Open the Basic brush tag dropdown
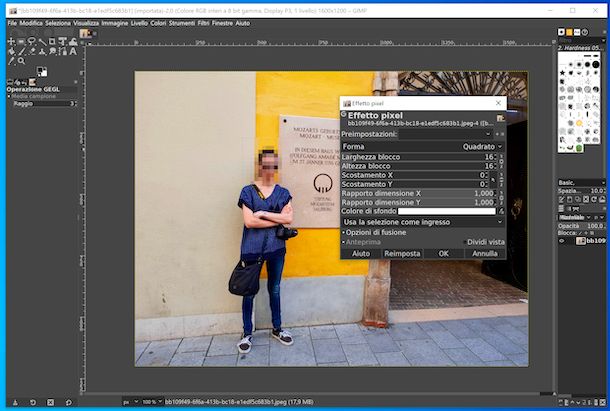Image resolution: width=610 pixels, height=411 pixels. (580, 183)
